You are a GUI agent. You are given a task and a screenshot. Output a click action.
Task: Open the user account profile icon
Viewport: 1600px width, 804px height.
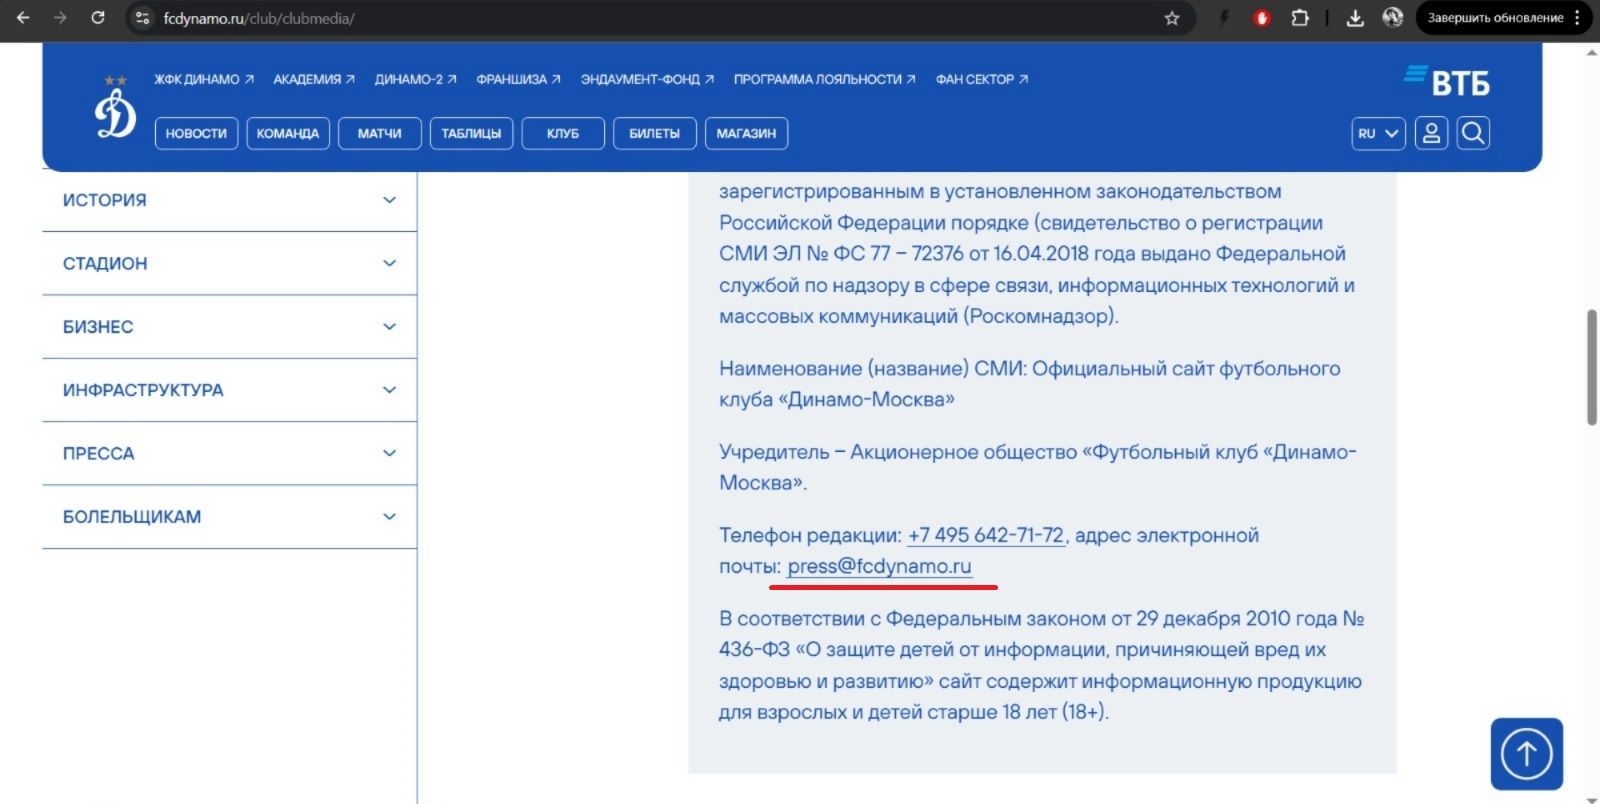pyautogui.click(x=1431, y=133)
